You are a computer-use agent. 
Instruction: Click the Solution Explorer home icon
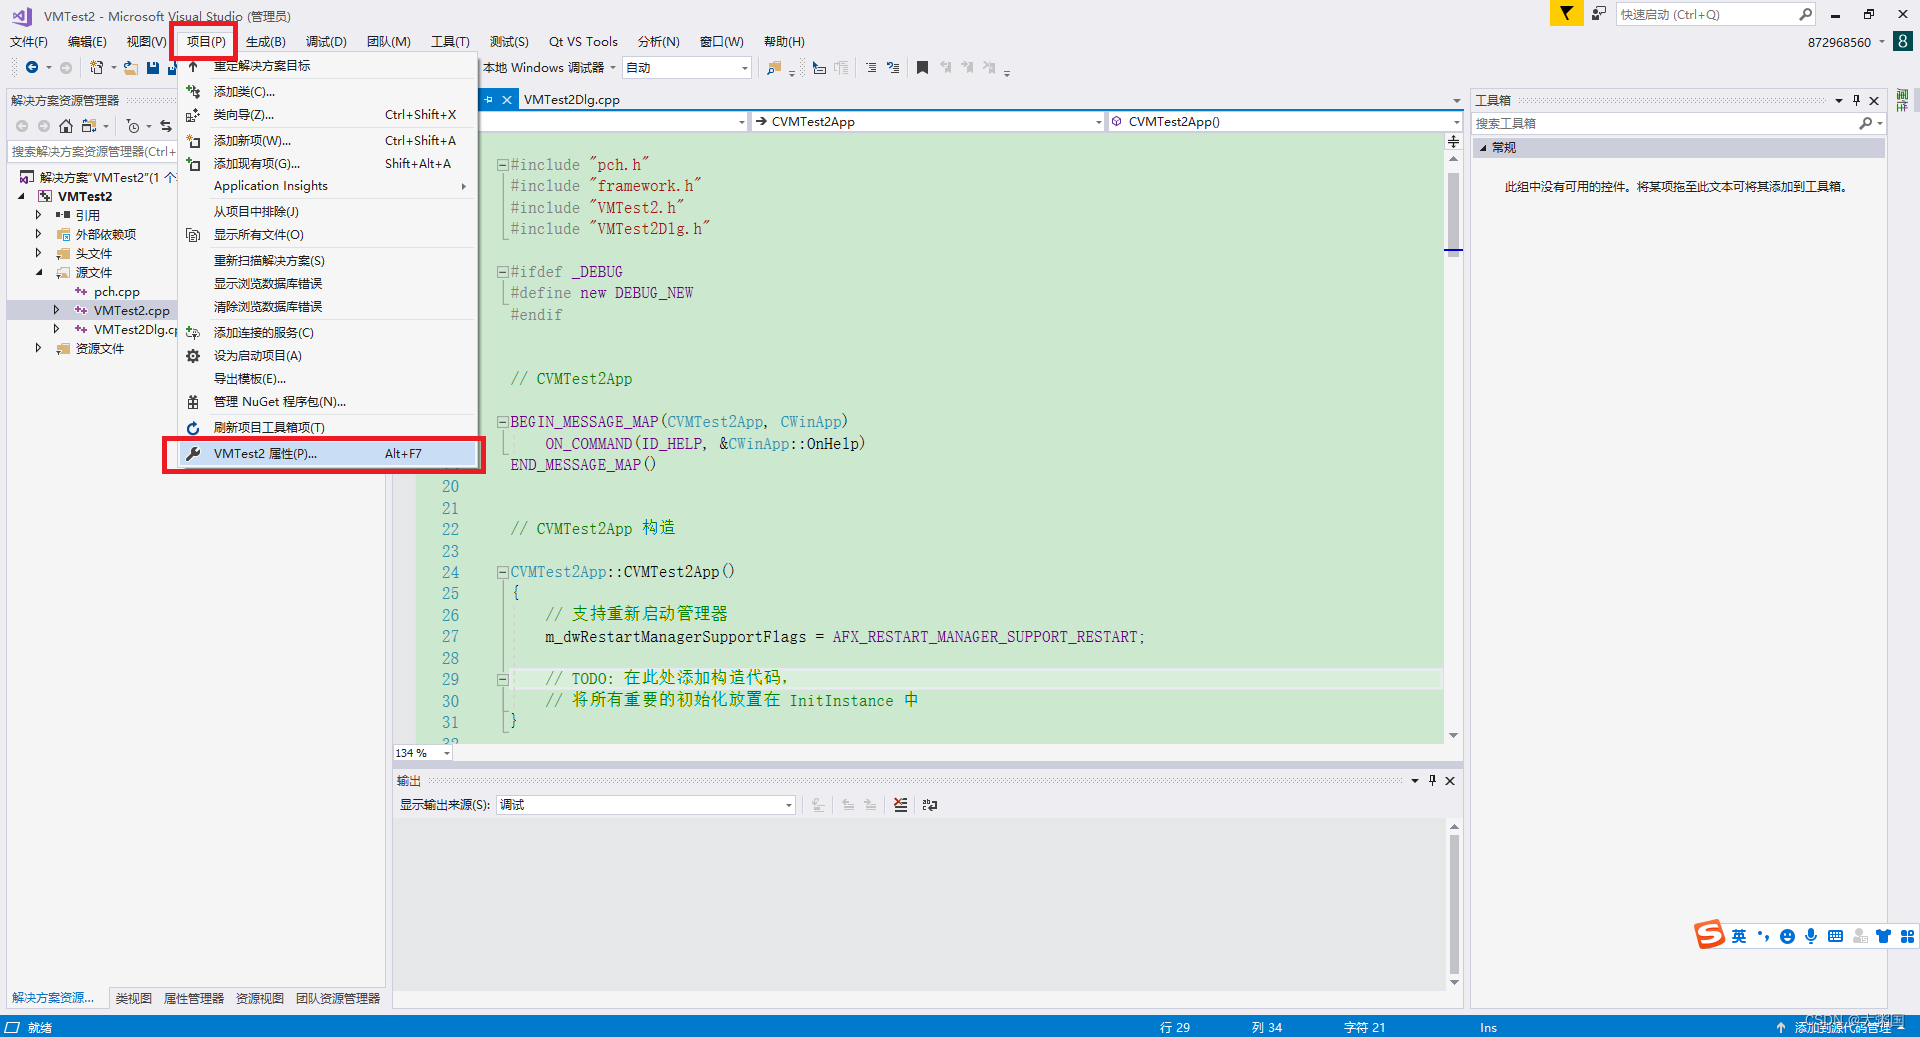click(66, 126)
